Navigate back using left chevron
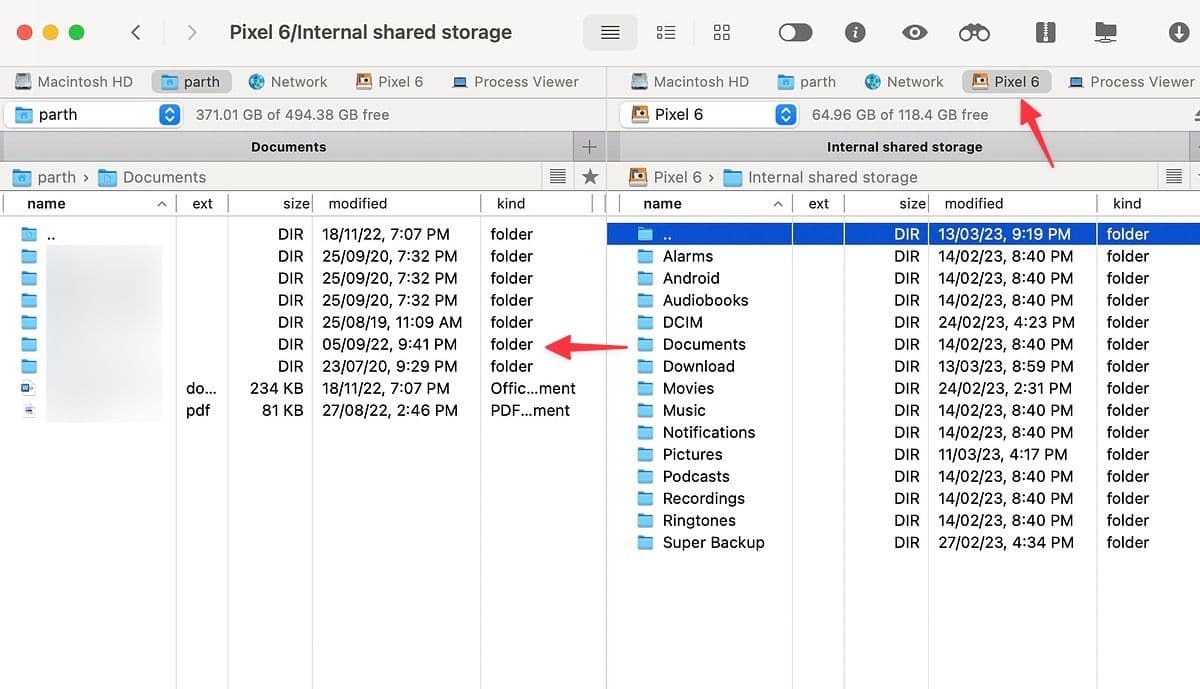This screenshot has width=1200, height=689. (x=136, y=32)
